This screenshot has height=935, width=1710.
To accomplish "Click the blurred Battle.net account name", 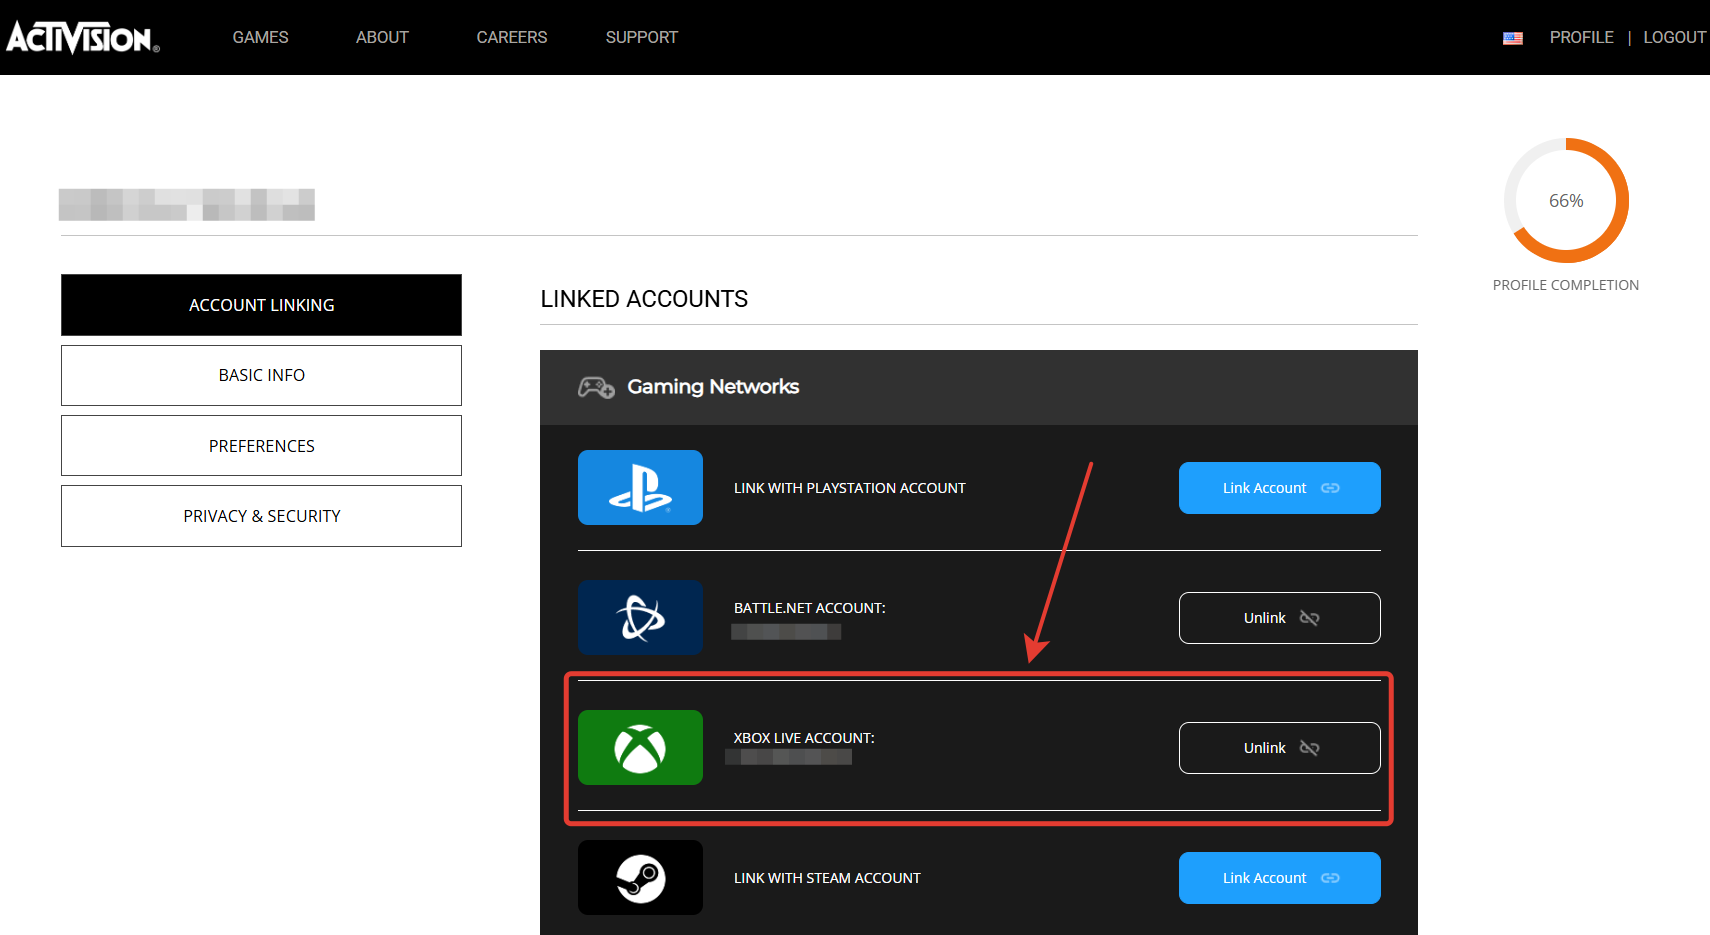I will pyautogui.click(x=786, y=631).
